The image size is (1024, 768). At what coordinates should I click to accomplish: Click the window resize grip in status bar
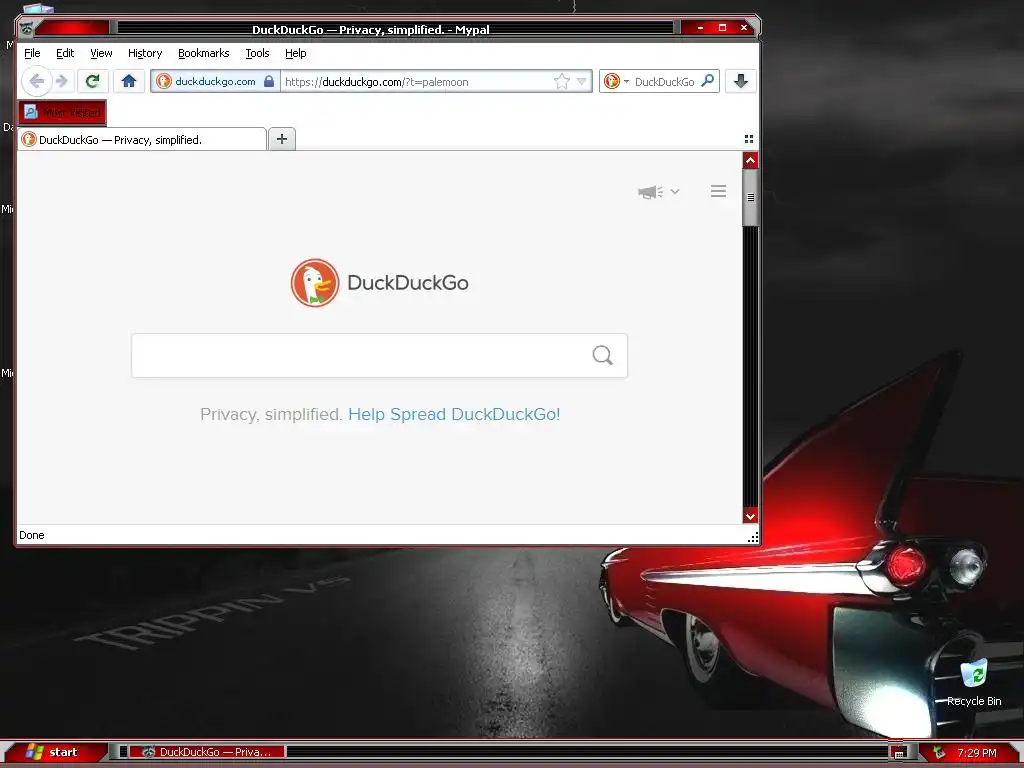click(x=752, y=537)
